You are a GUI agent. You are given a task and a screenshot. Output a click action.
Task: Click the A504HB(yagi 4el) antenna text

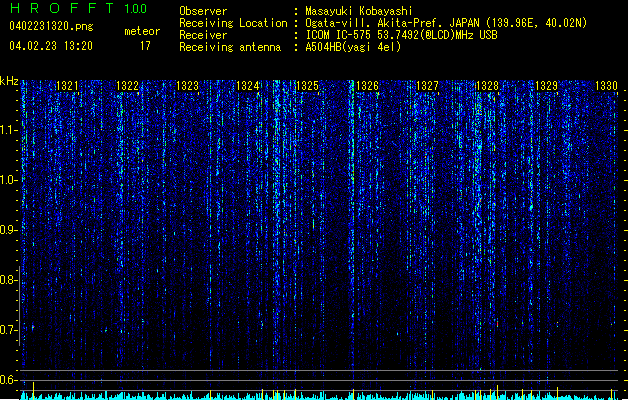[x=353, y=47]
